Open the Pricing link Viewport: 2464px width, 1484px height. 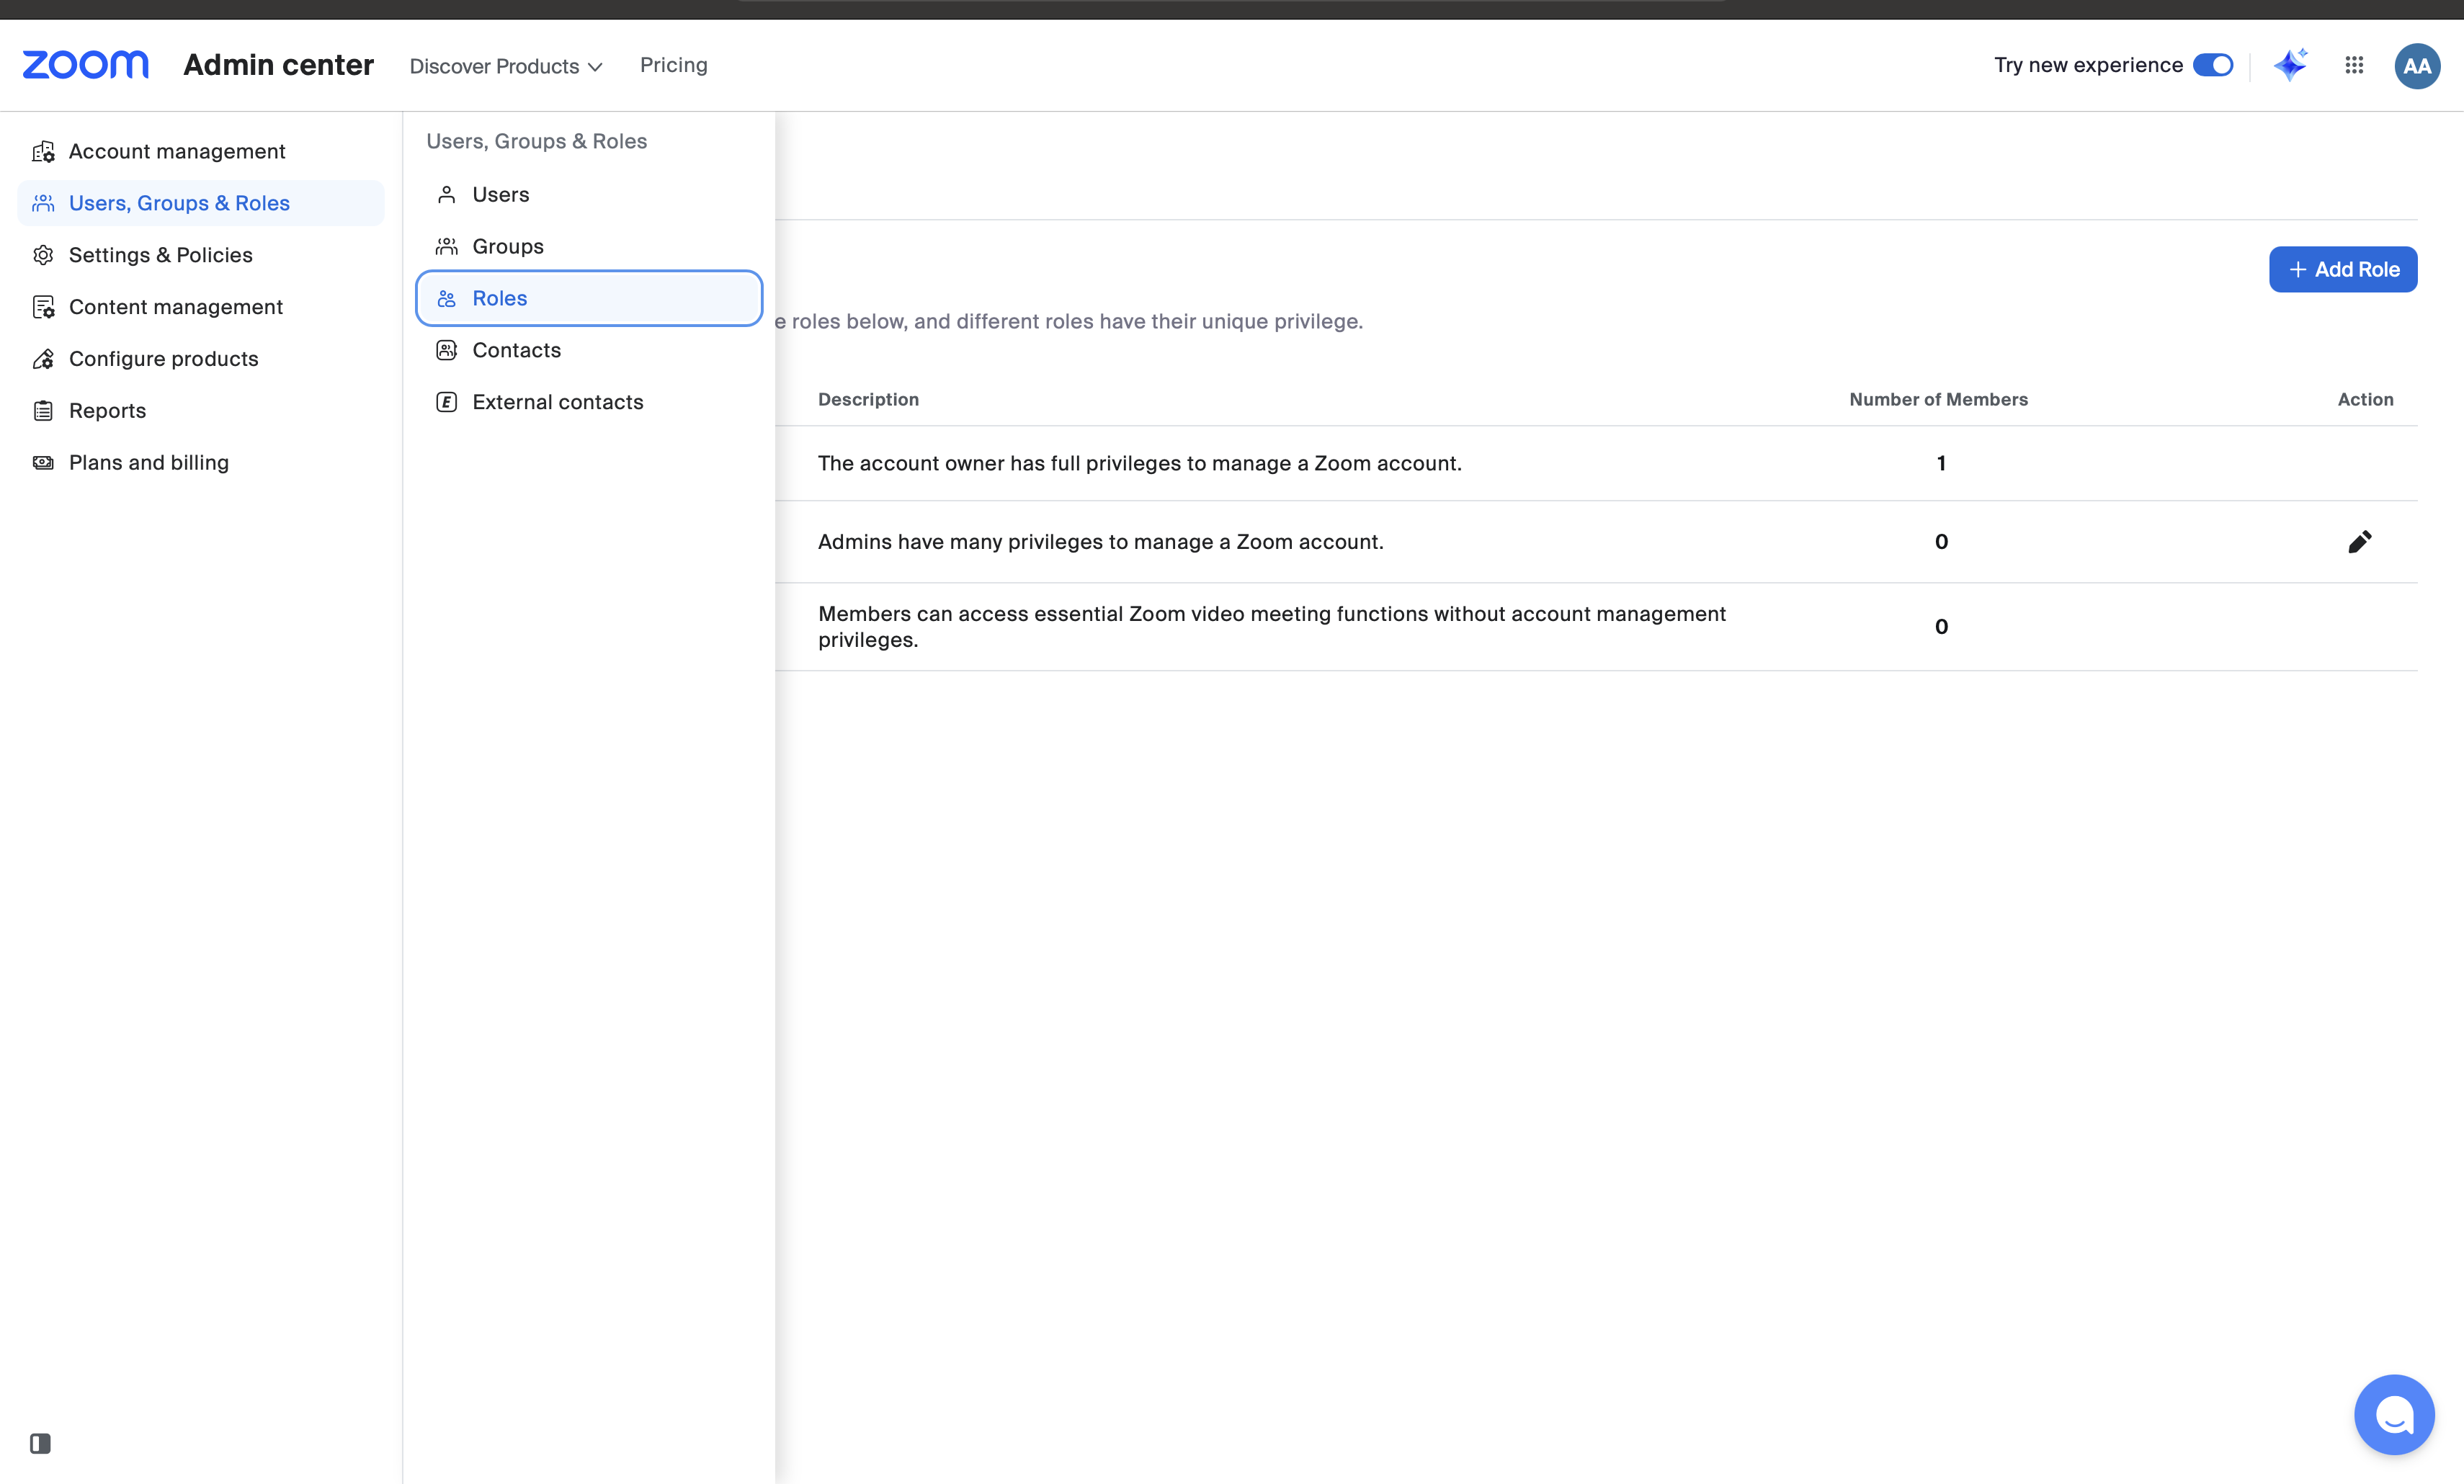pyautogui.click(x=673, y=65)
